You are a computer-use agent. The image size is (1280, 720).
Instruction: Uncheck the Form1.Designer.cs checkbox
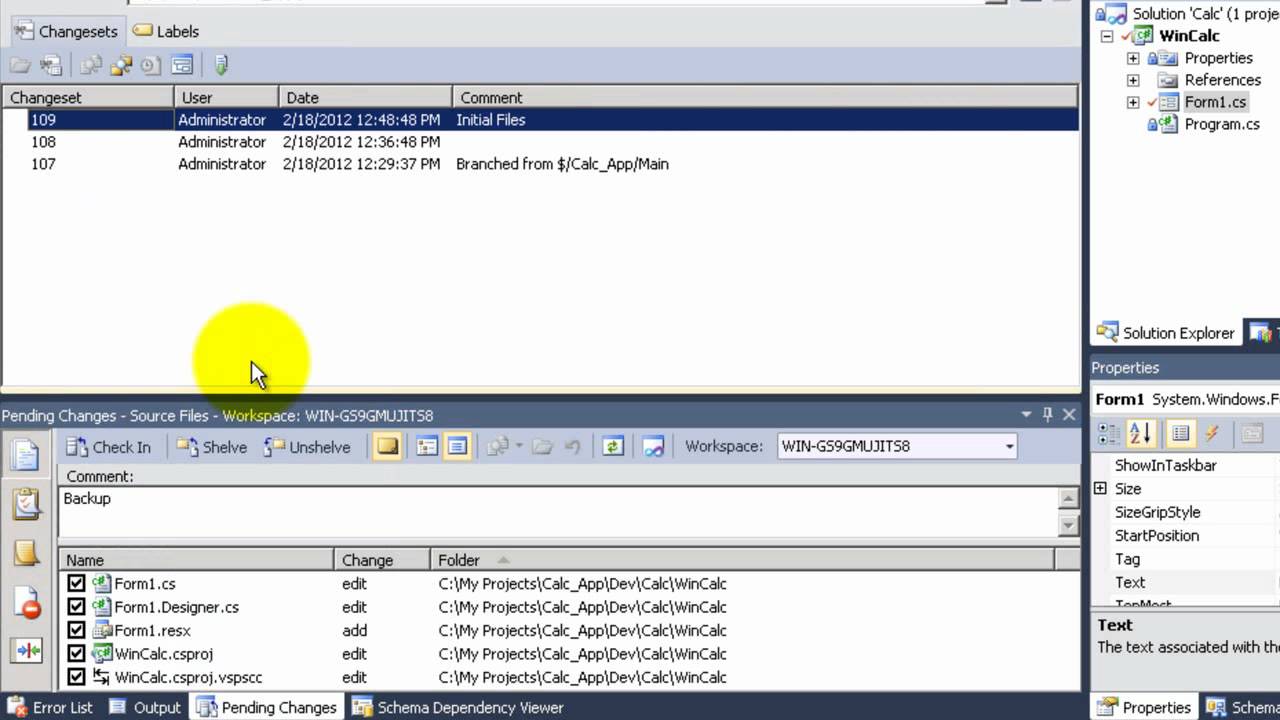pyautogui.click(x=76, y=607)
